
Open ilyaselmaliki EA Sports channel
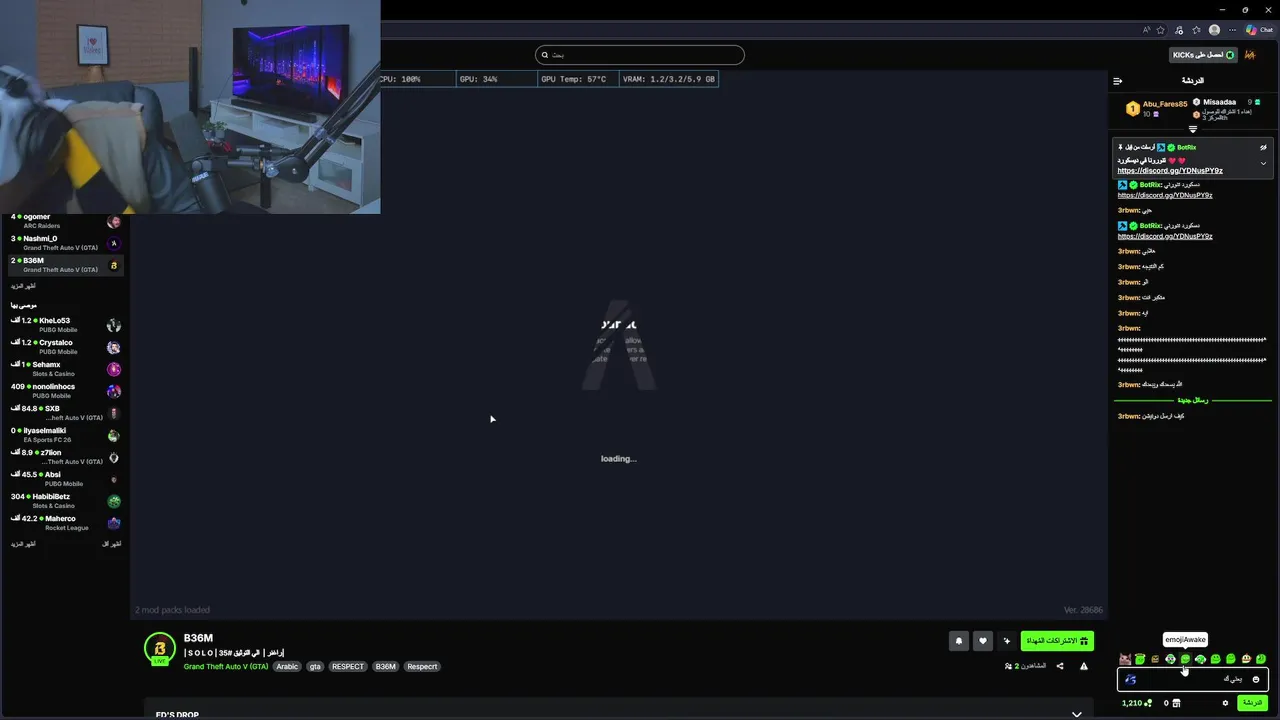(65, 435)
